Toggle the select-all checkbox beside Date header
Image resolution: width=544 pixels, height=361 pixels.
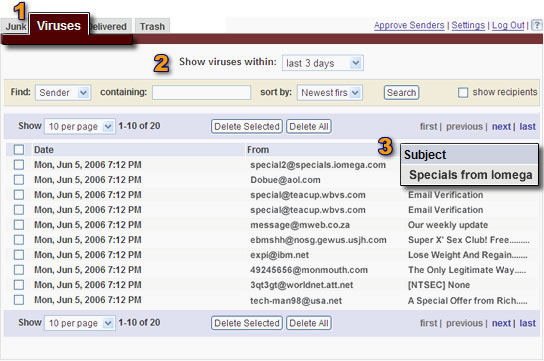(19, 150)
